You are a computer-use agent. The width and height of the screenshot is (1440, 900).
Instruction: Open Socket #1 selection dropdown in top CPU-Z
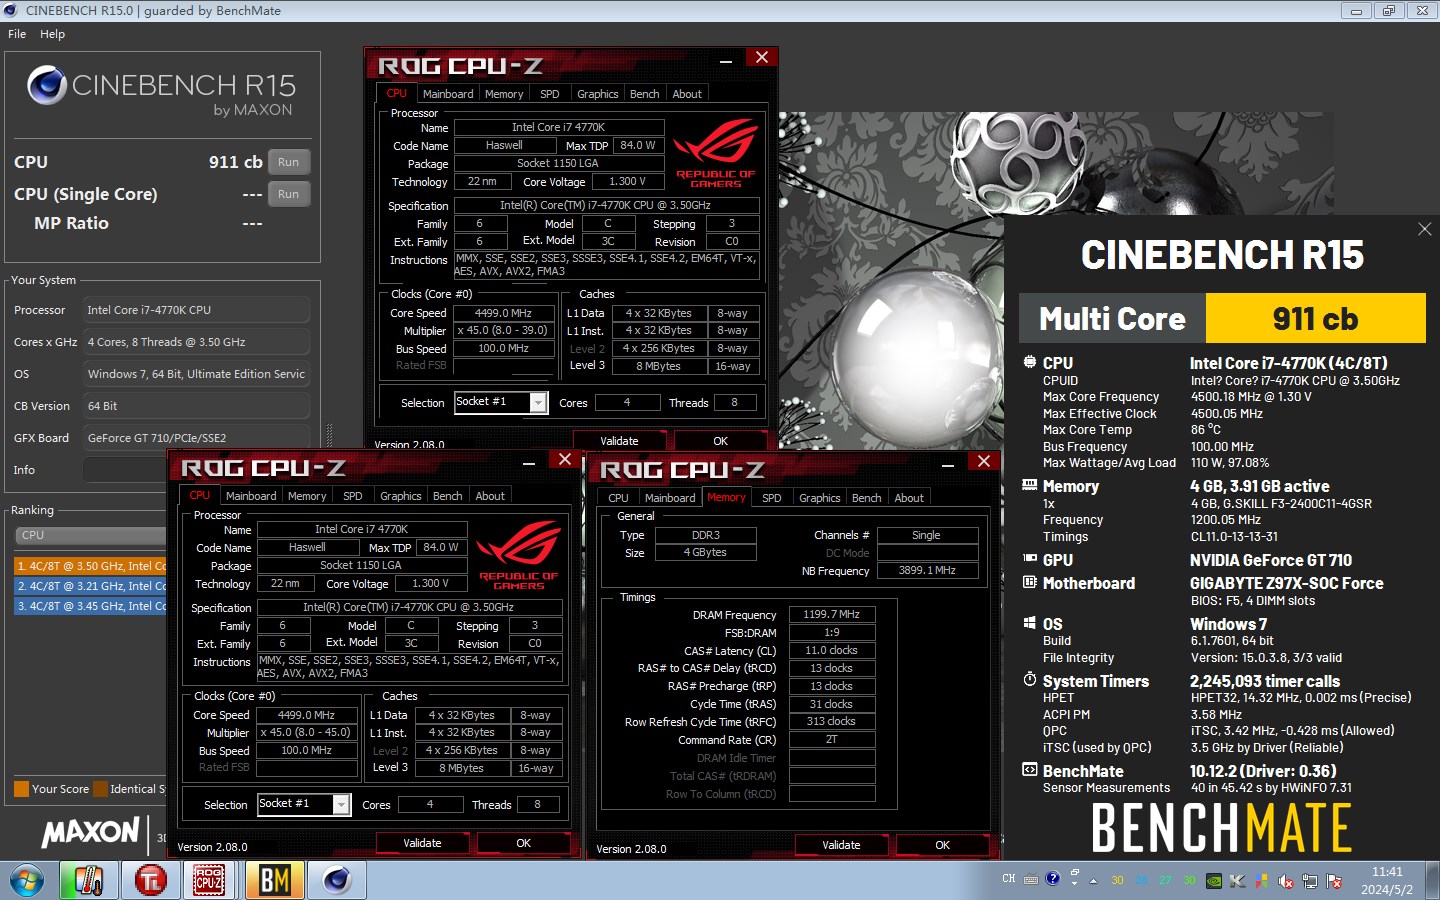(x=538, y=402)
